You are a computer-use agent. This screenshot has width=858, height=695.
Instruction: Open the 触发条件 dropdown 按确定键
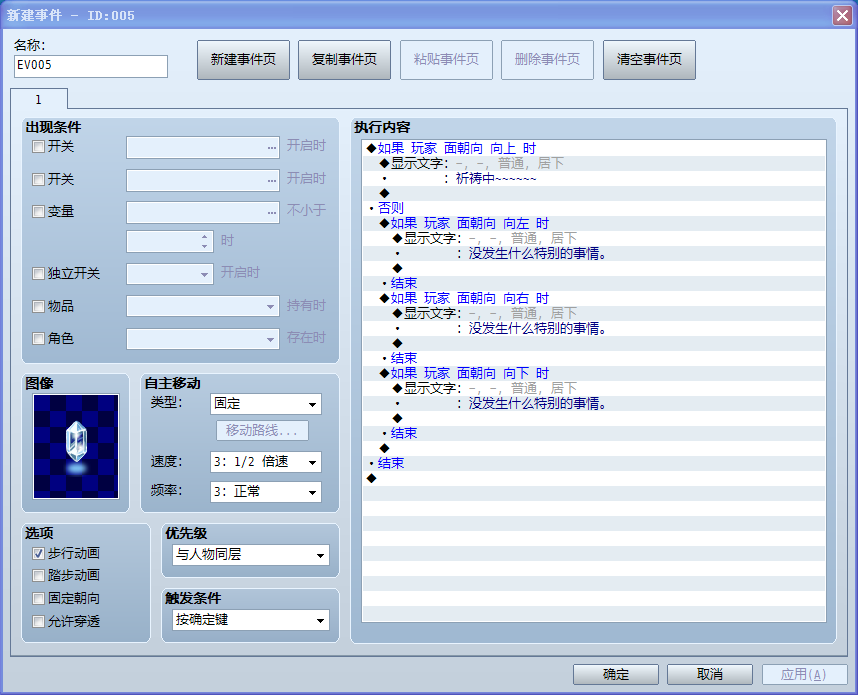[251, 620]
